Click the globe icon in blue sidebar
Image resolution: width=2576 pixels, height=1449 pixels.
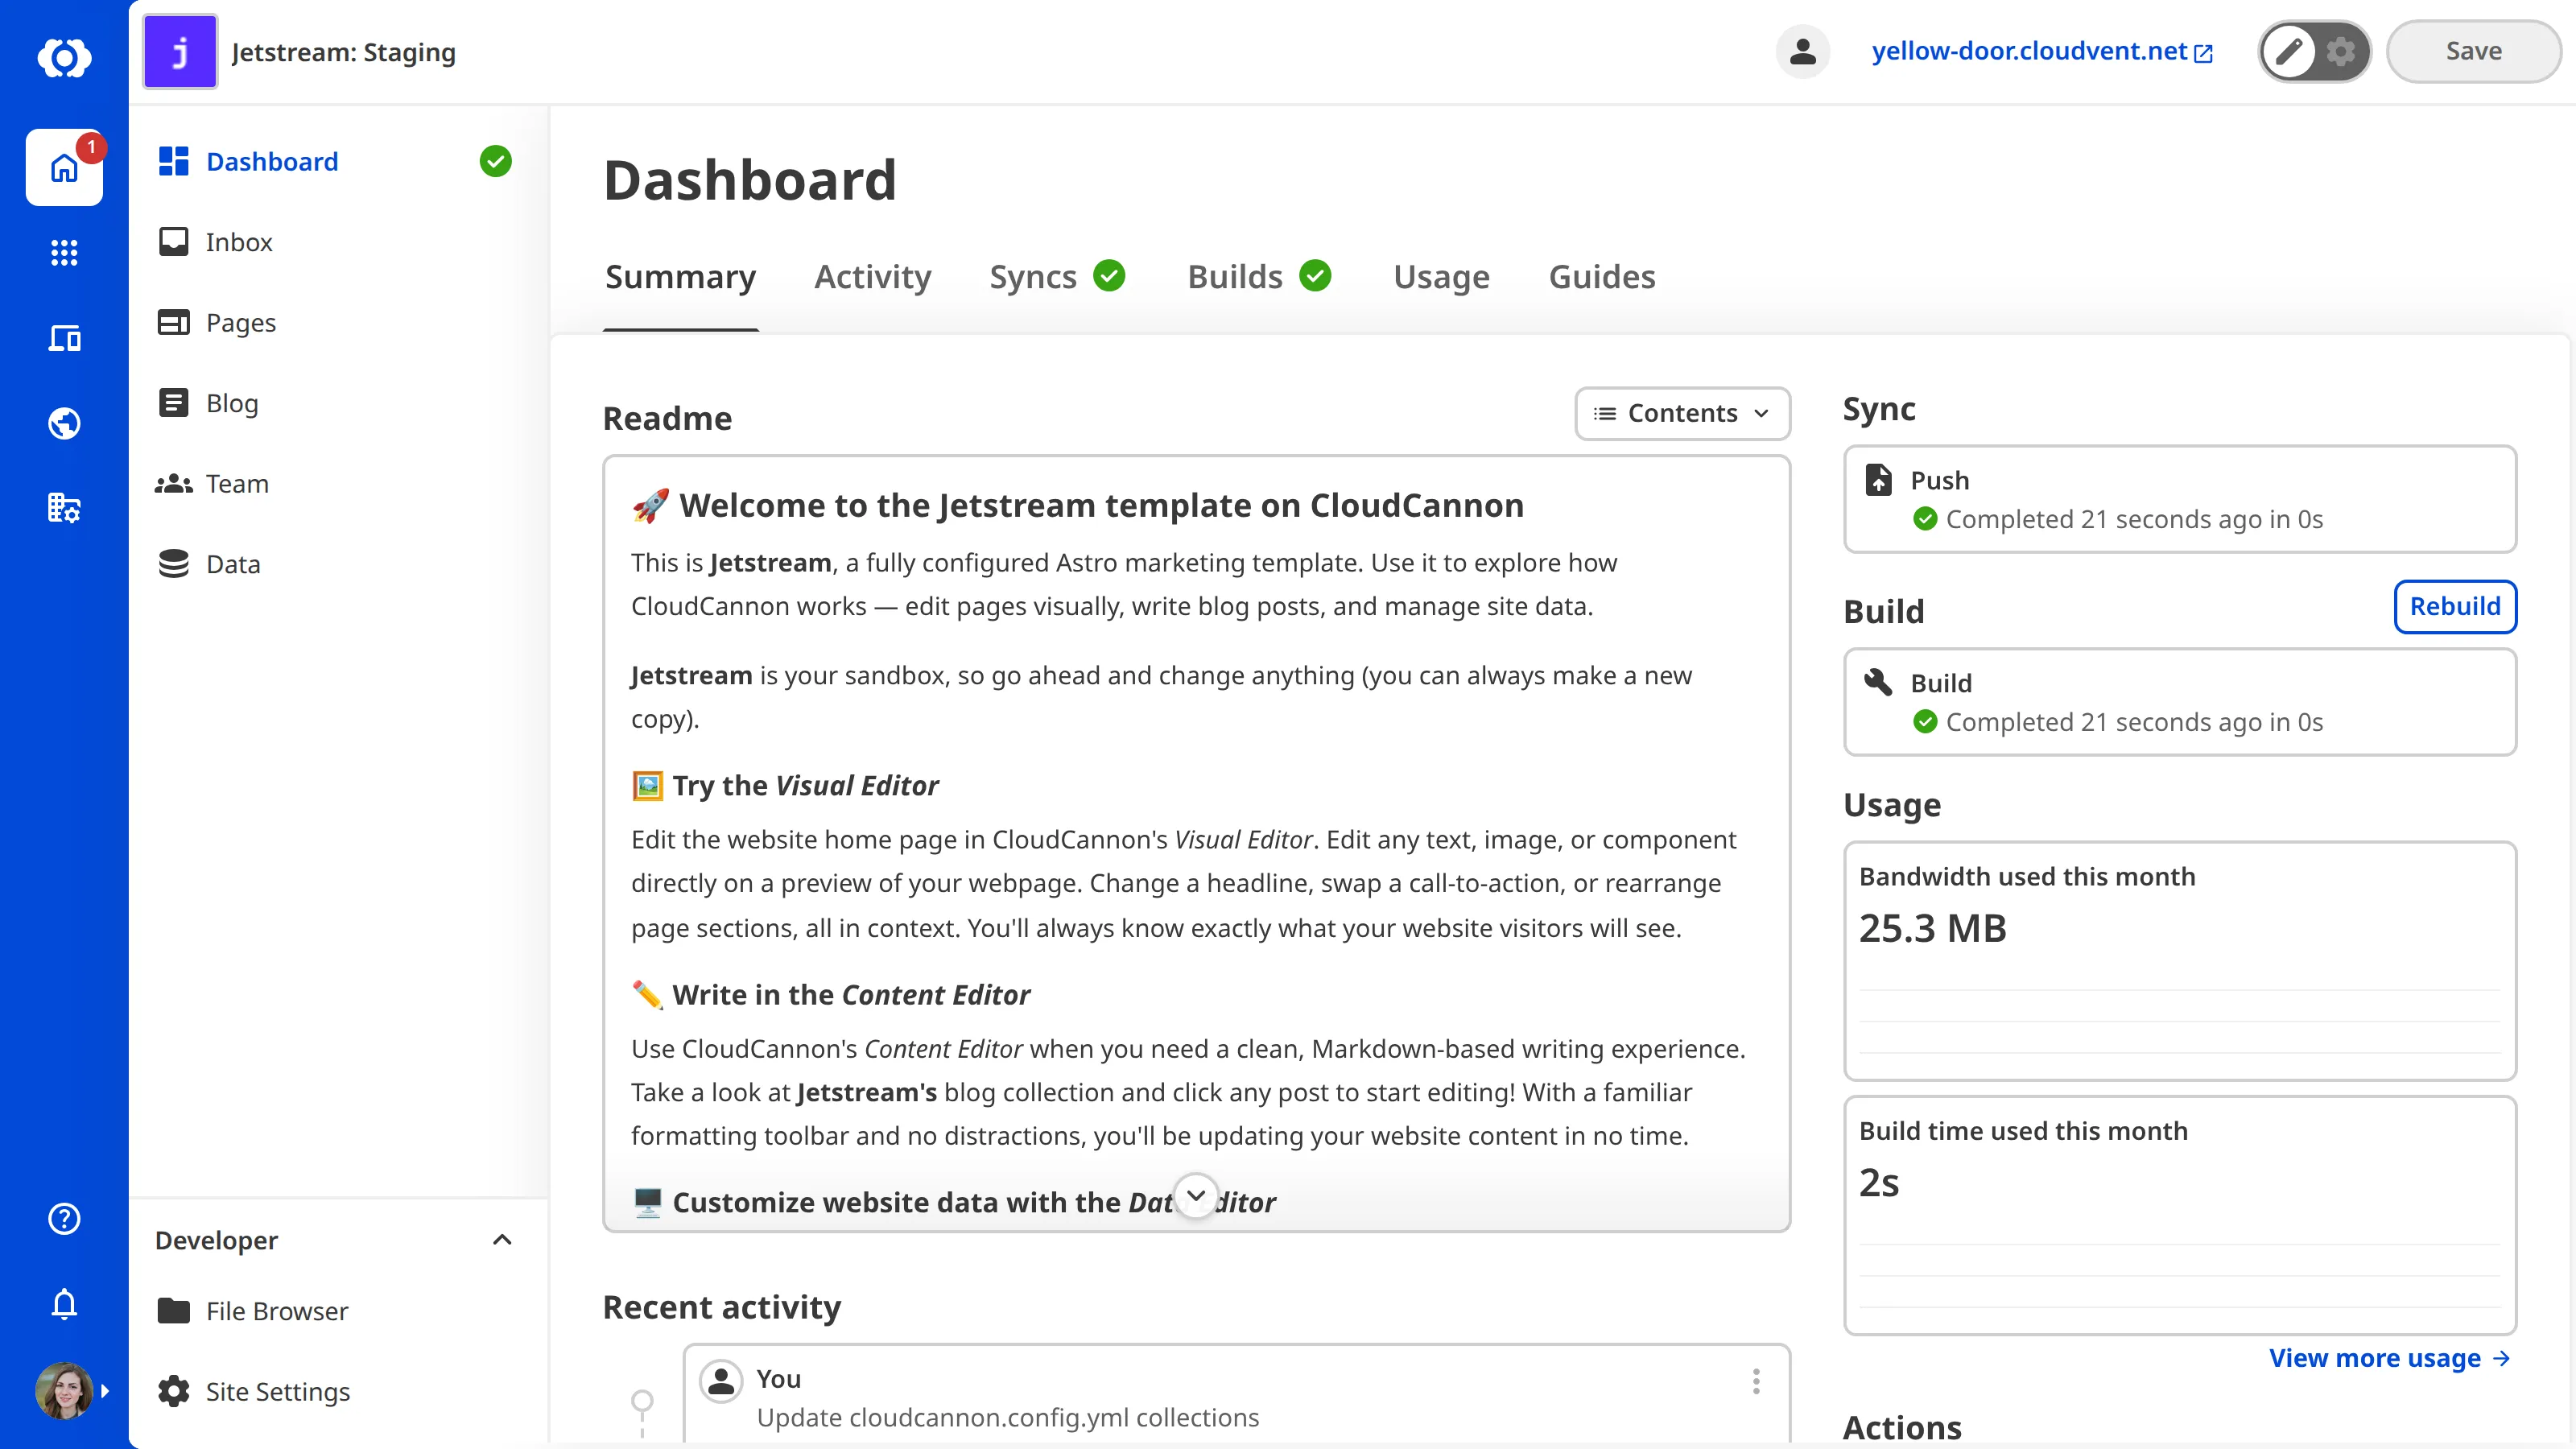64,423
